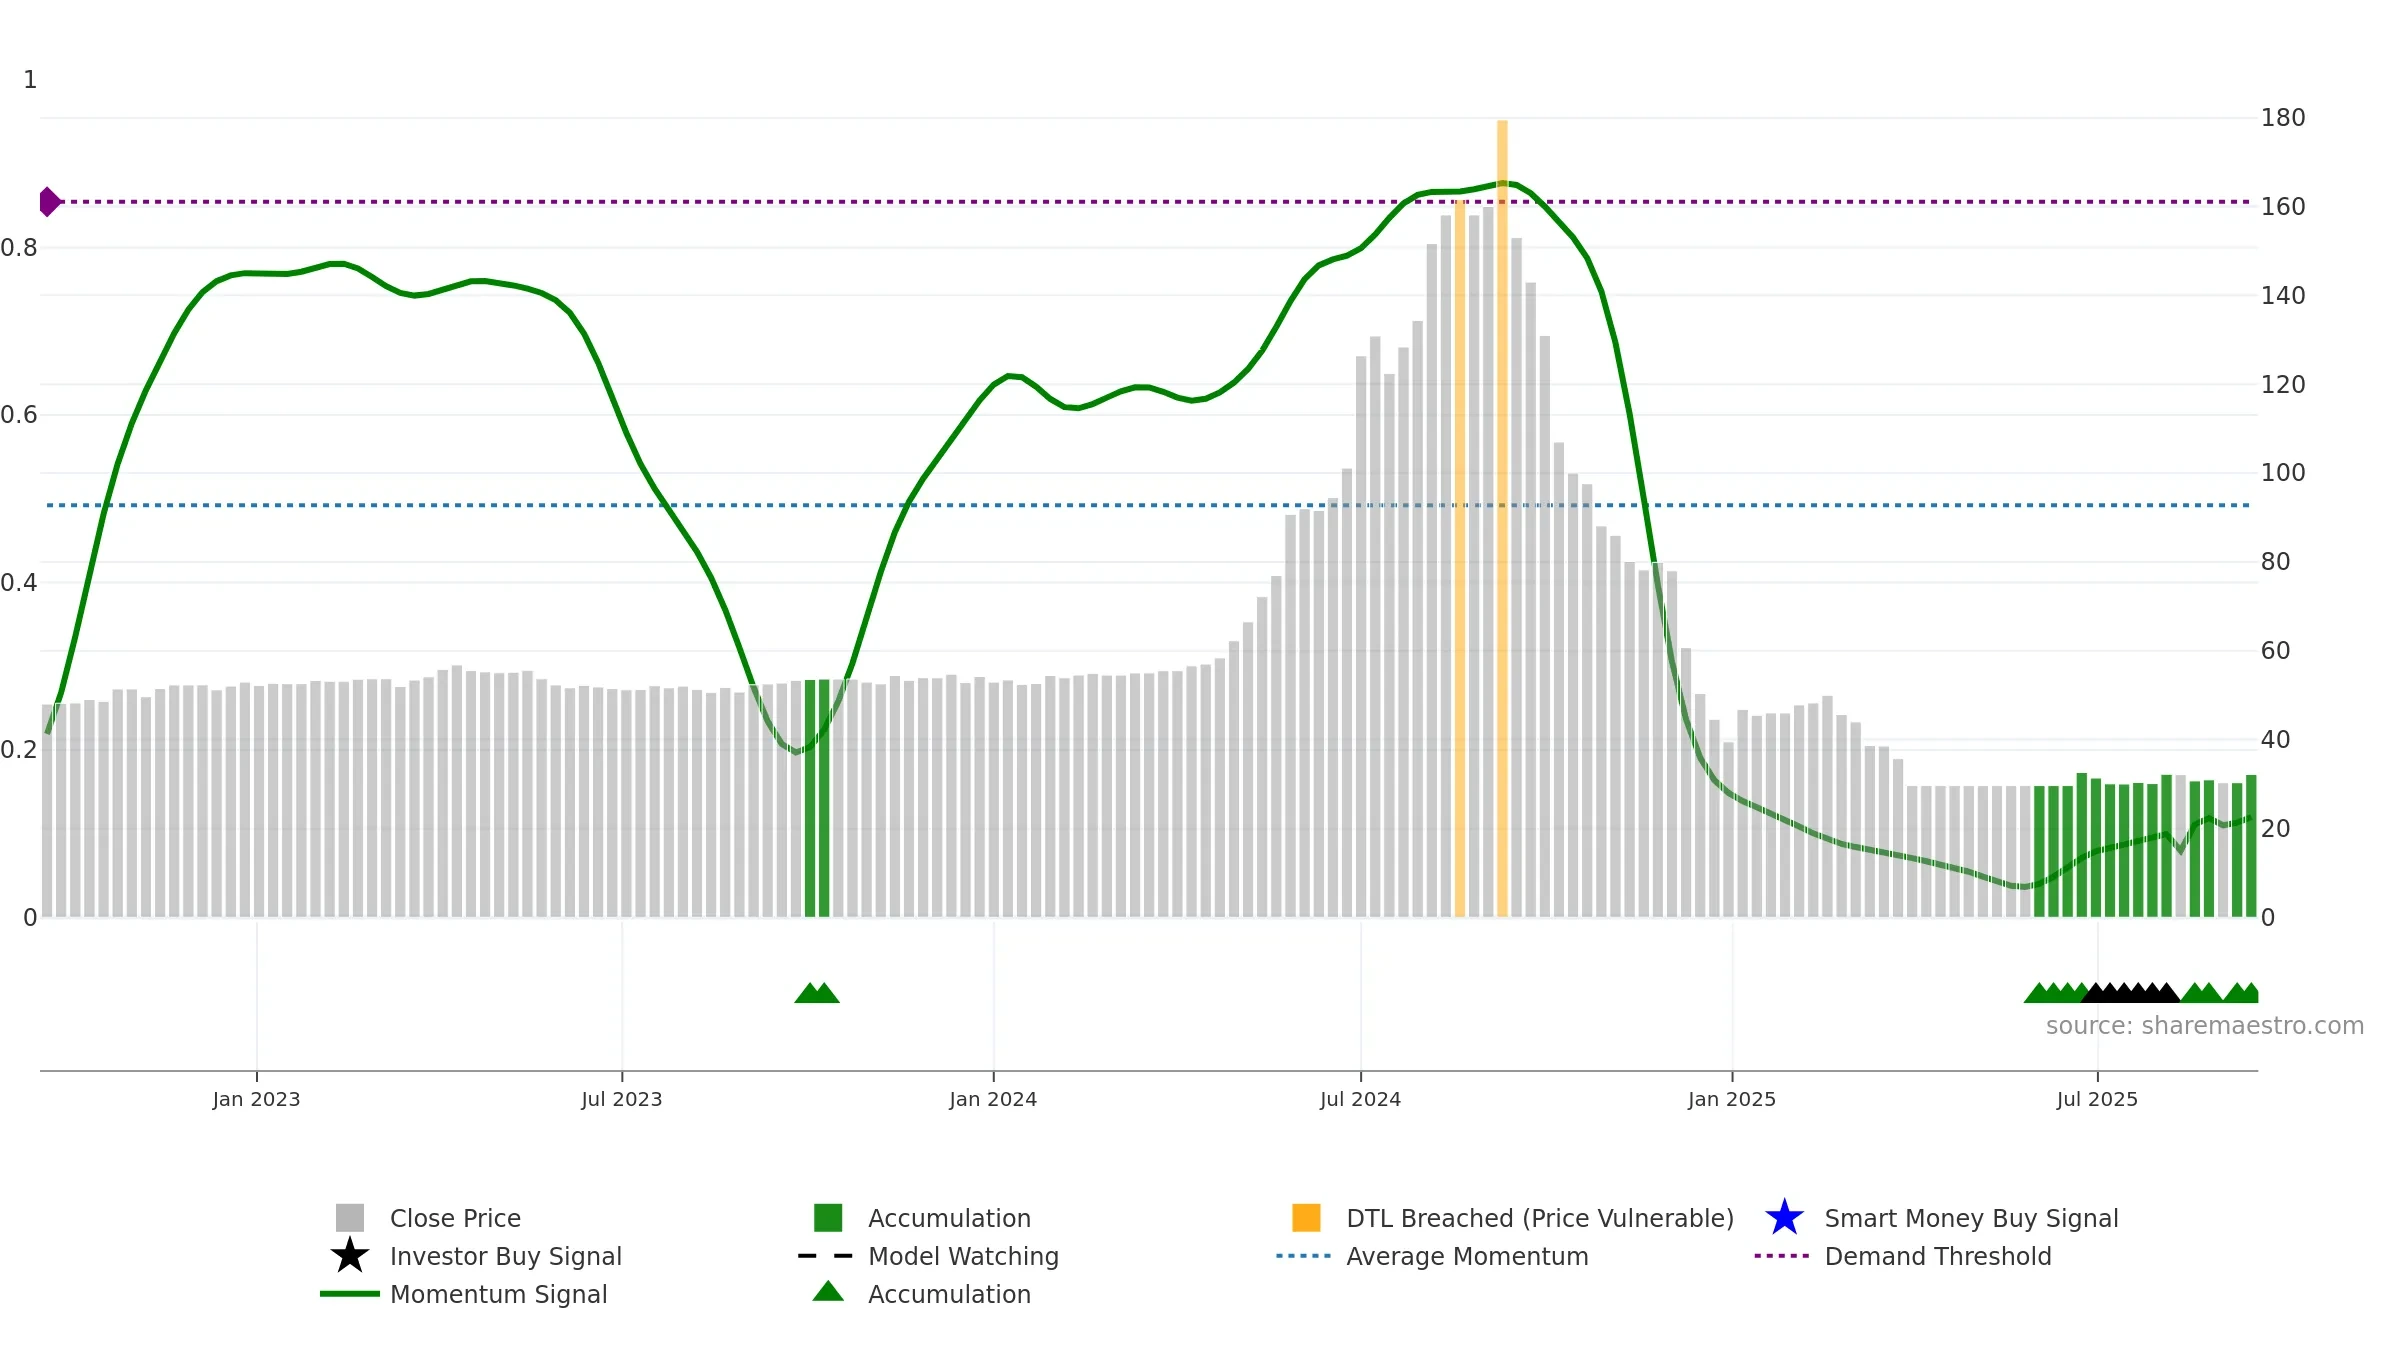
Task: Click the purple diamond on the Demand Threshold line
Action: tap(48, 202)
